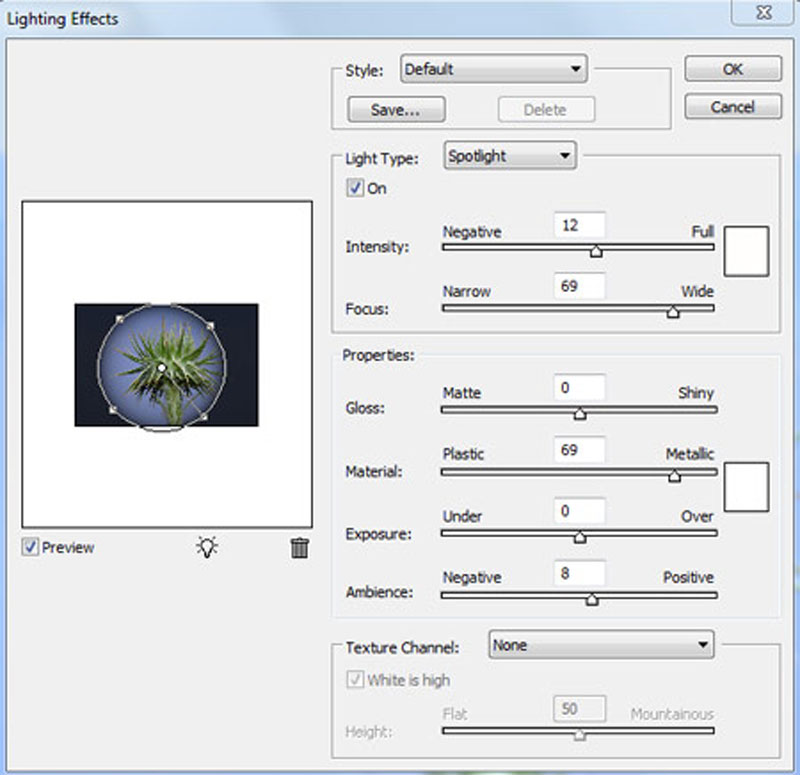Click the Material slider handle

coord(675,476)
